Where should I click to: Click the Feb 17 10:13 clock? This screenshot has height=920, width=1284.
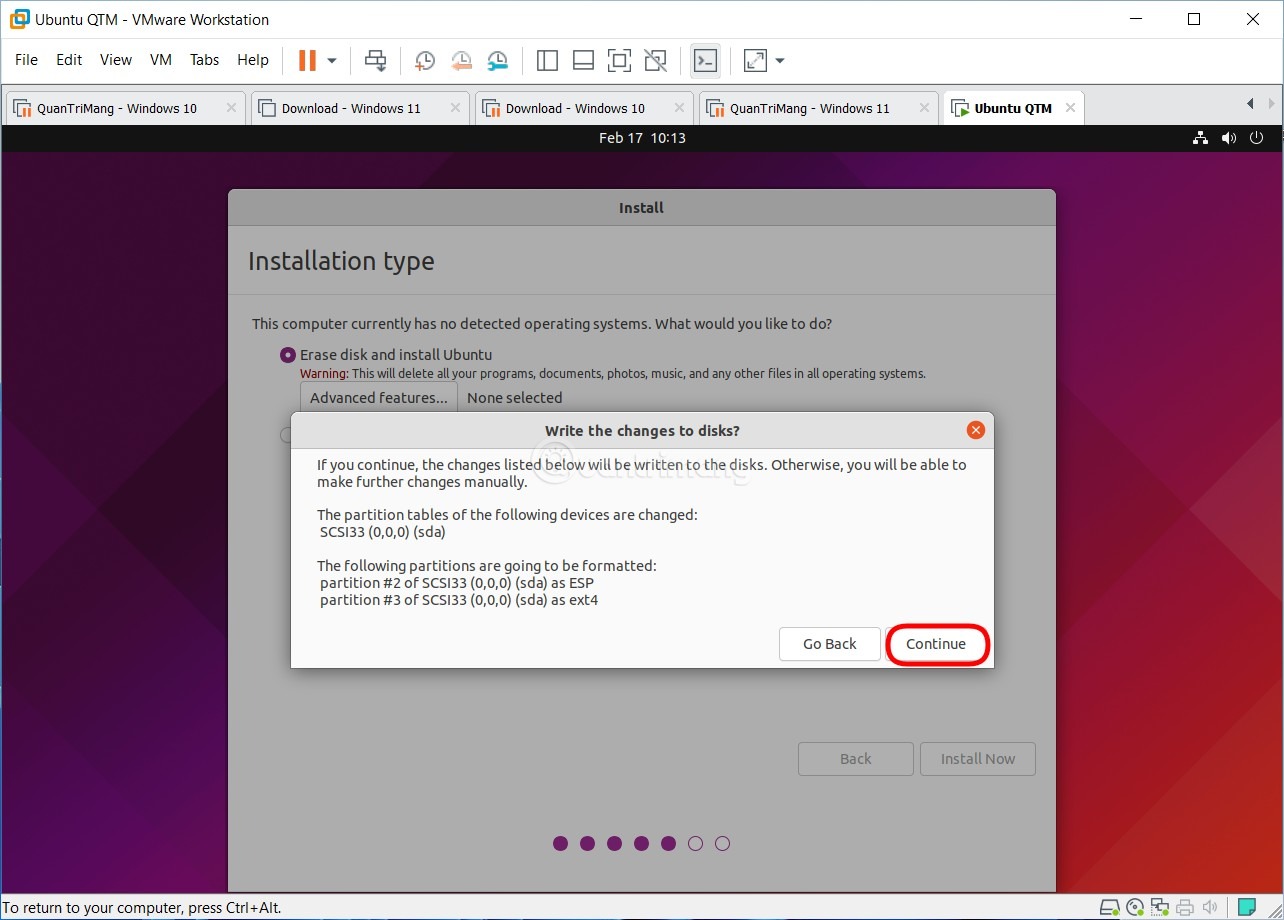642,138
